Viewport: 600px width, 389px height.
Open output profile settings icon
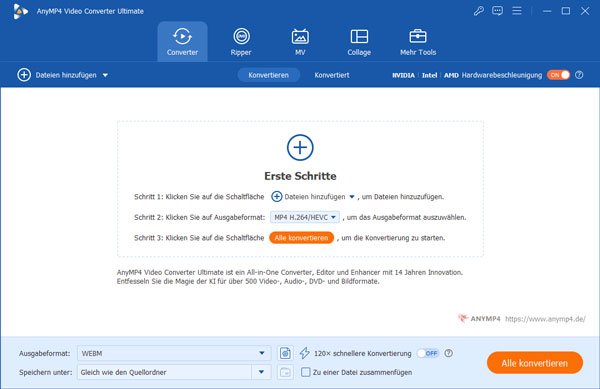[x=285, y=353]
